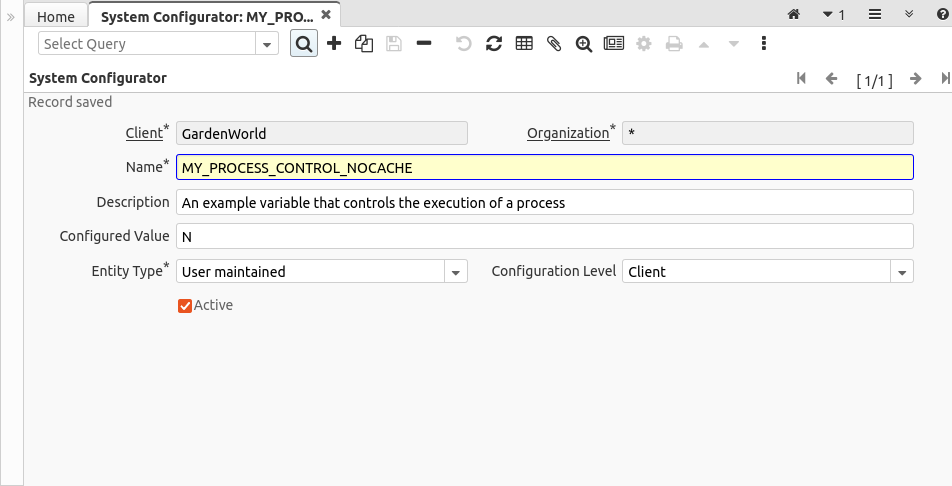Image resolution: width=952 pixels, height=486 pixels.
Task: Go to parent record up arrow
Action: (704, 44)
